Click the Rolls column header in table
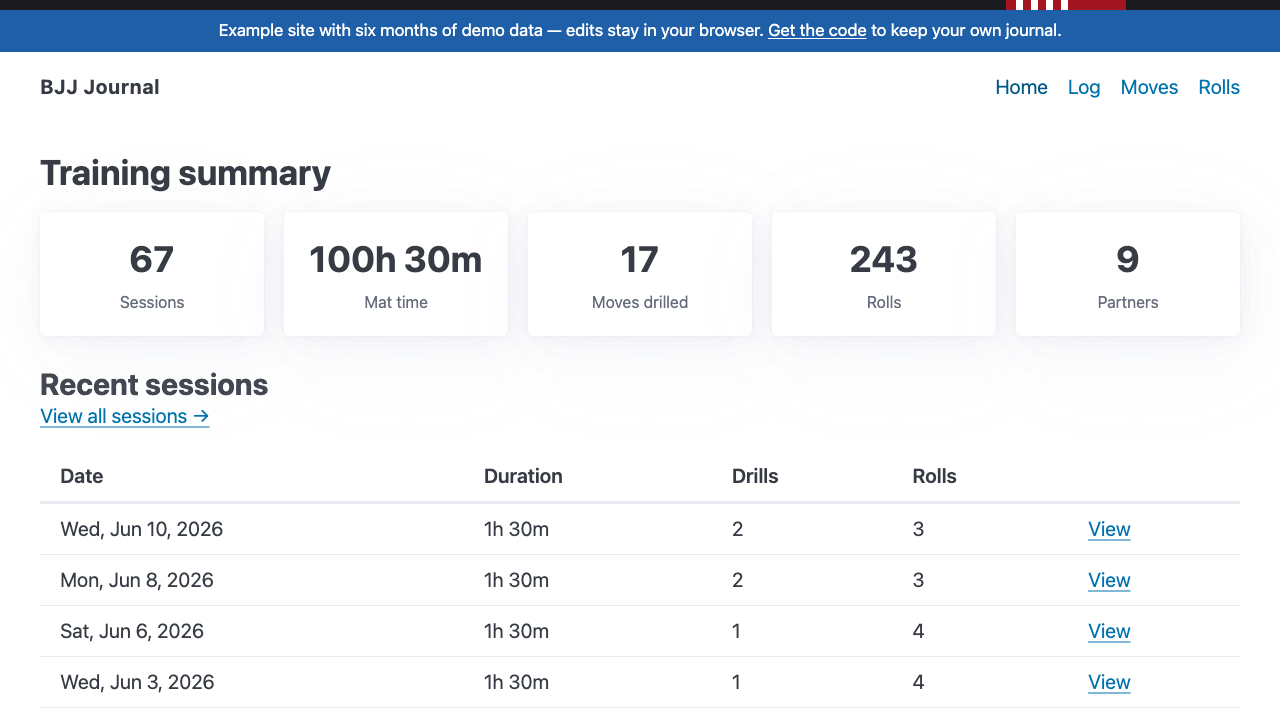The width and height of the screenshot is (1280, 720). 934,476
